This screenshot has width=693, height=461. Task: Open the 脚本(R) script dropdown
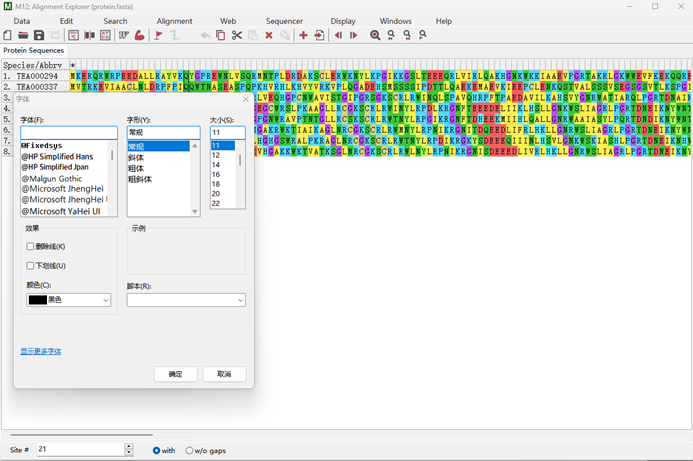[186, 300]
